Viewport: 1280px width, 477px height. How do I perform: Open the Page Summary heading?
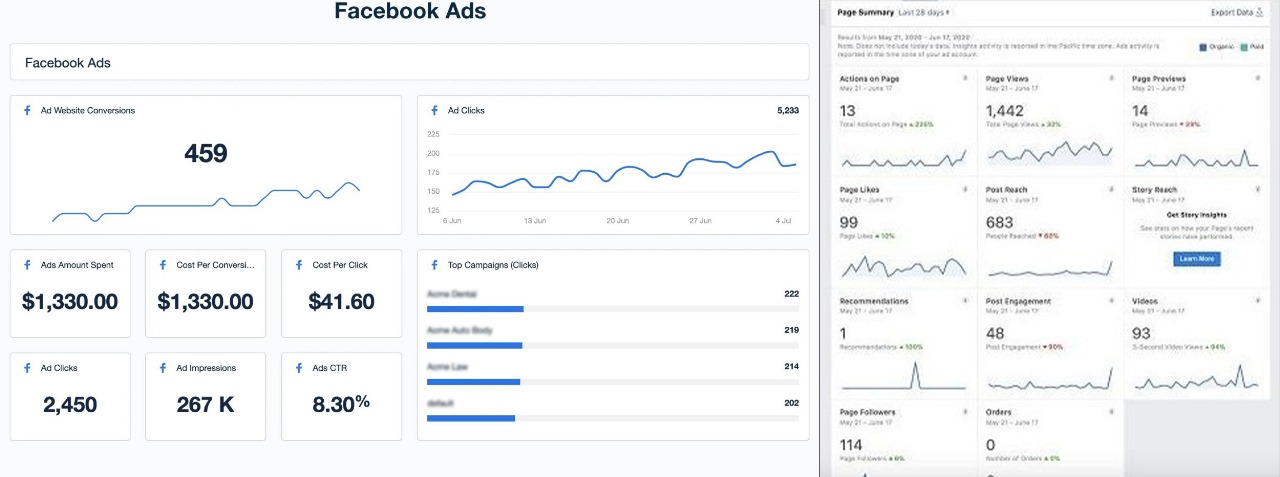863,13
